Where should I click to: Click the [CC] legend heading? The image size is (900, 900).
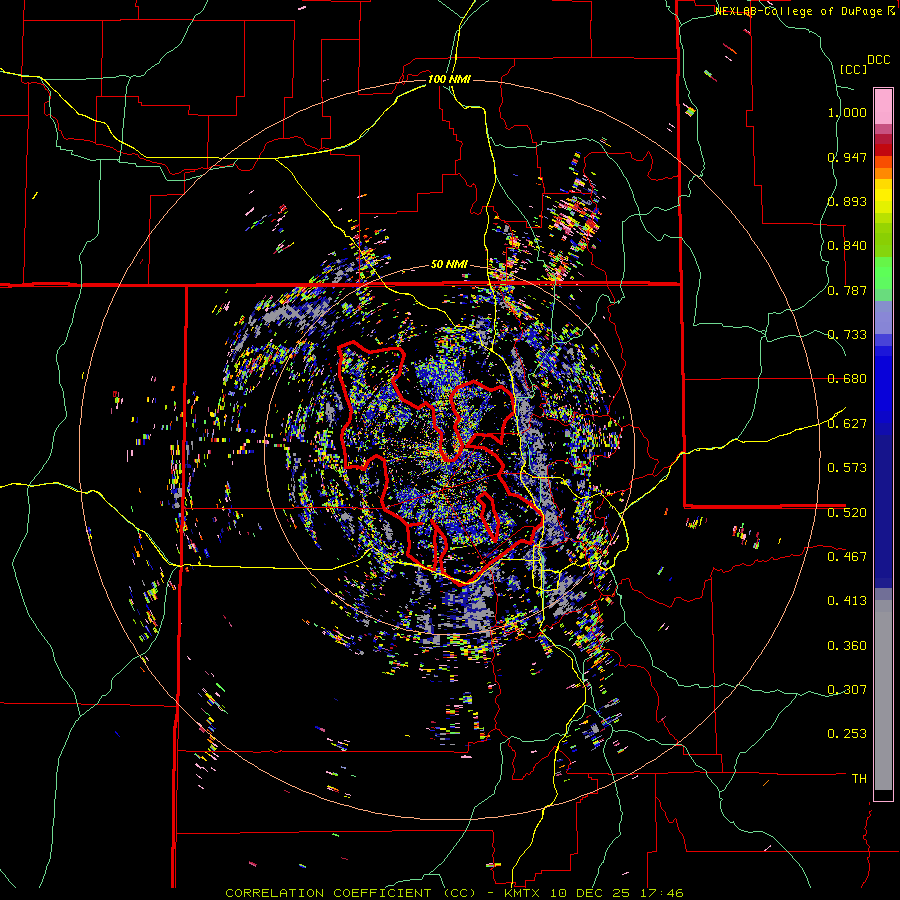coord(853,69)
